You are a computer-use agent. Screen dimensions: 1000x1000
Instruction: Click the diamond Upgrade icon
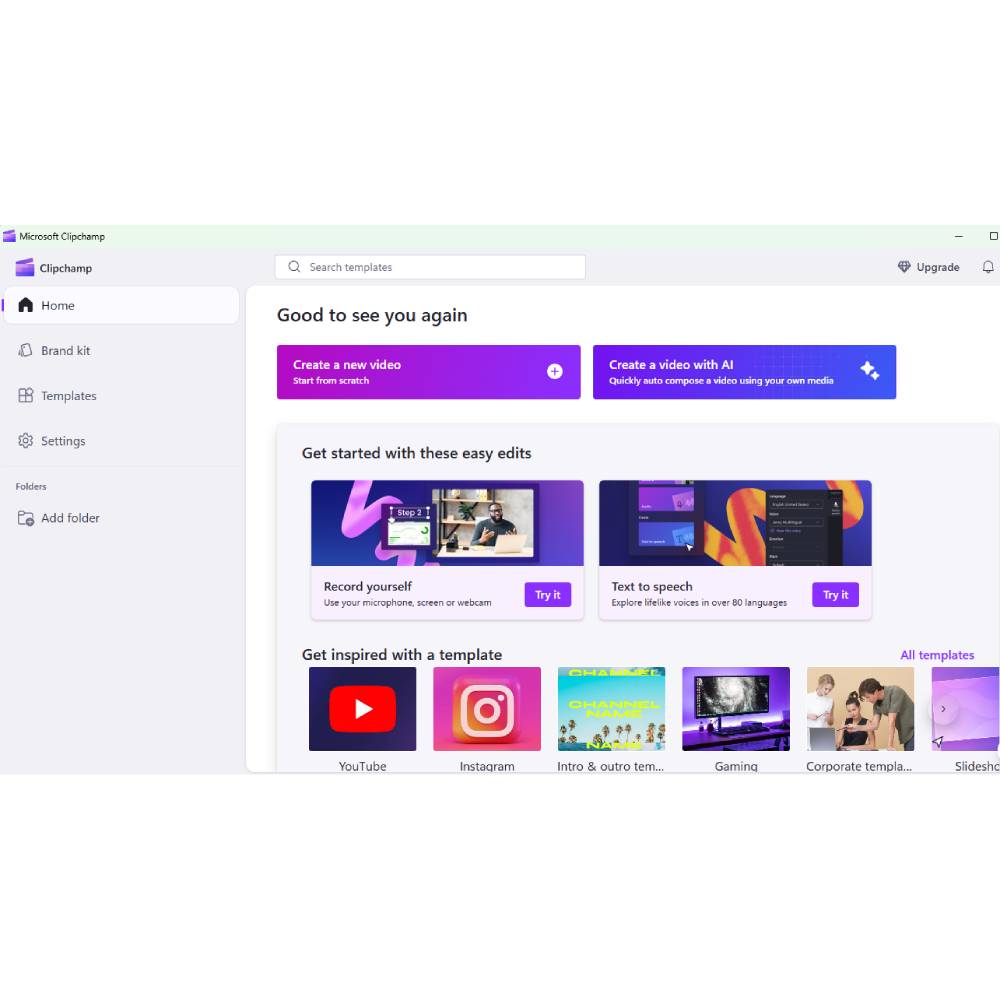click(903, 267)
